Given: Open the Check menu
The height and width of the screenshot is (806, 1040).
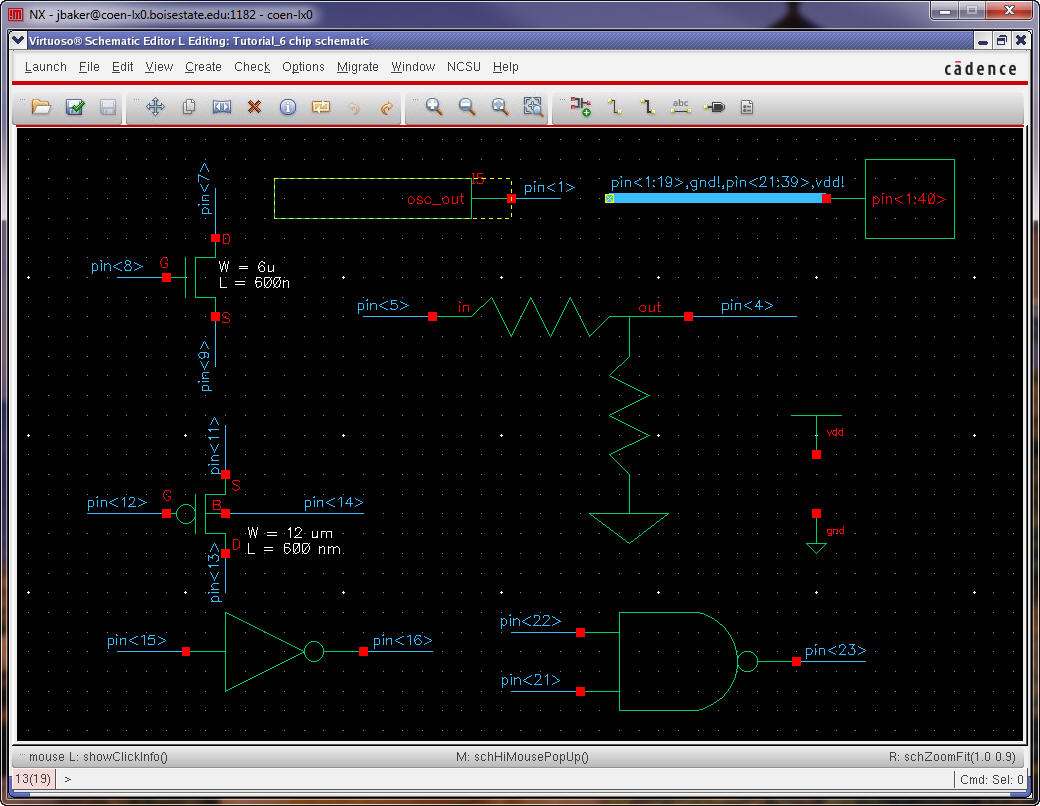Looking at the screenshot, I should coord(252,67).
